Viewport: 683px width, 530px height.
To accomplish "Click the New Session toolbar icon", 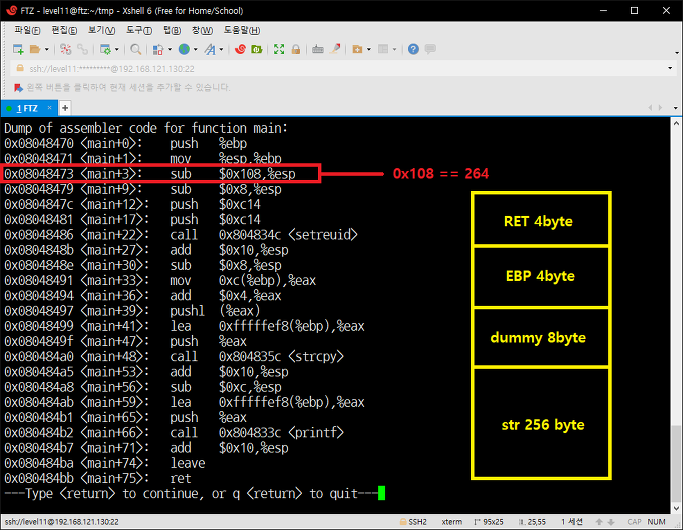I will click(18, 49).
